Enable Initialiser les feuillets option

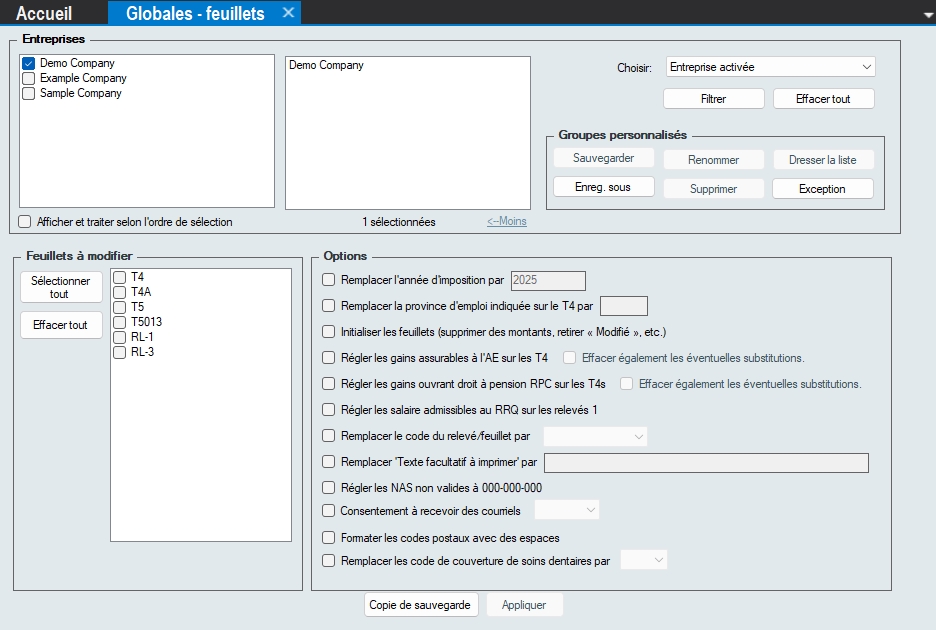coord(329,332)
